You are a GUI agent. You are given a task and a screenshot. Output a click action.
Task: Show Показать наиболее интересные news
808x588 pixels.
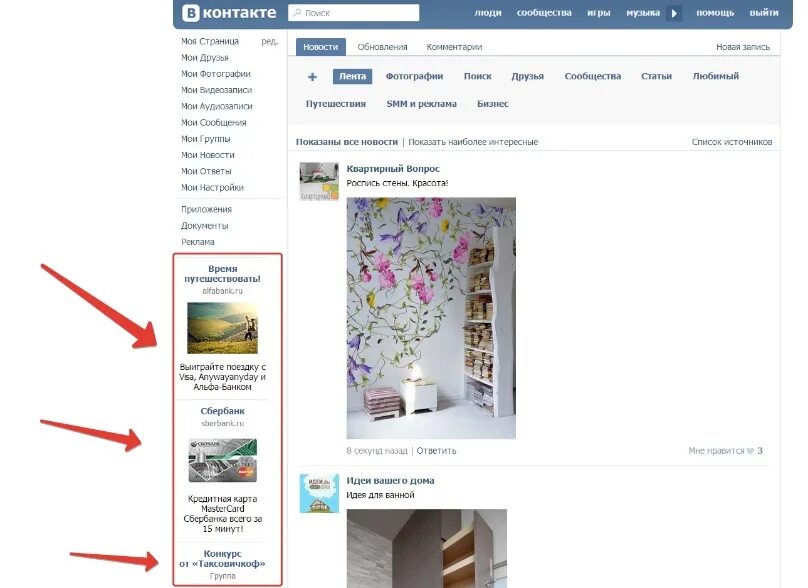point(473,142)
